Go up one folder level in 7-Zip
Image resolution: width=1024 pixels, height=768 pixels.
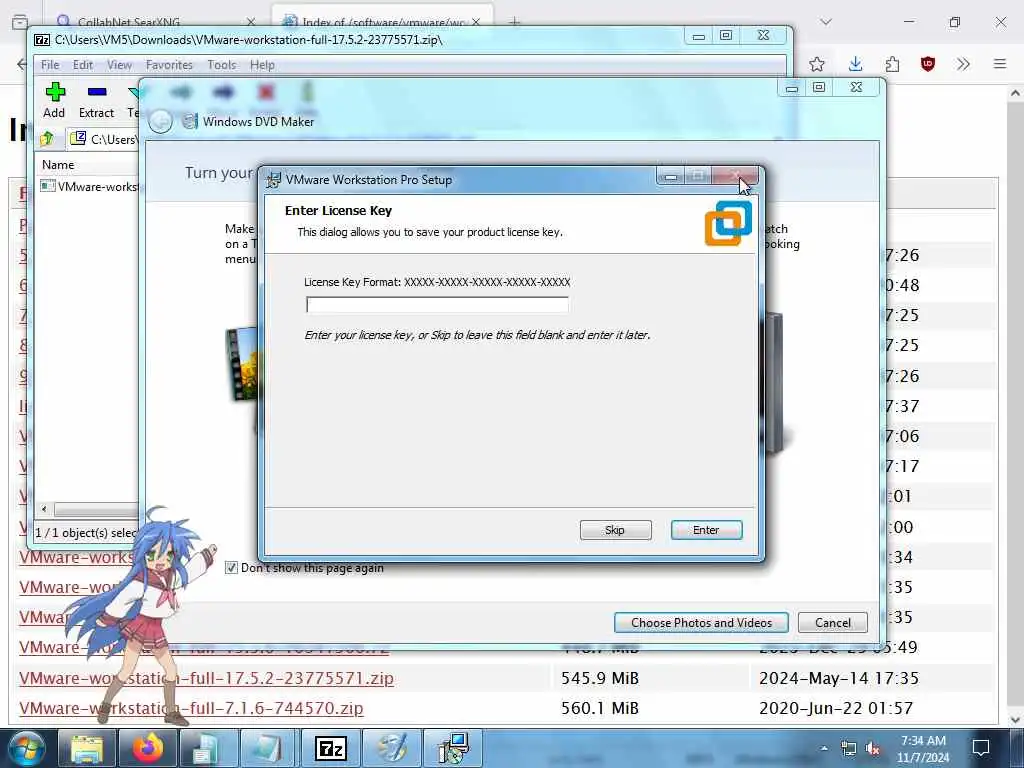pyautogui.click(x=47, y=138)
